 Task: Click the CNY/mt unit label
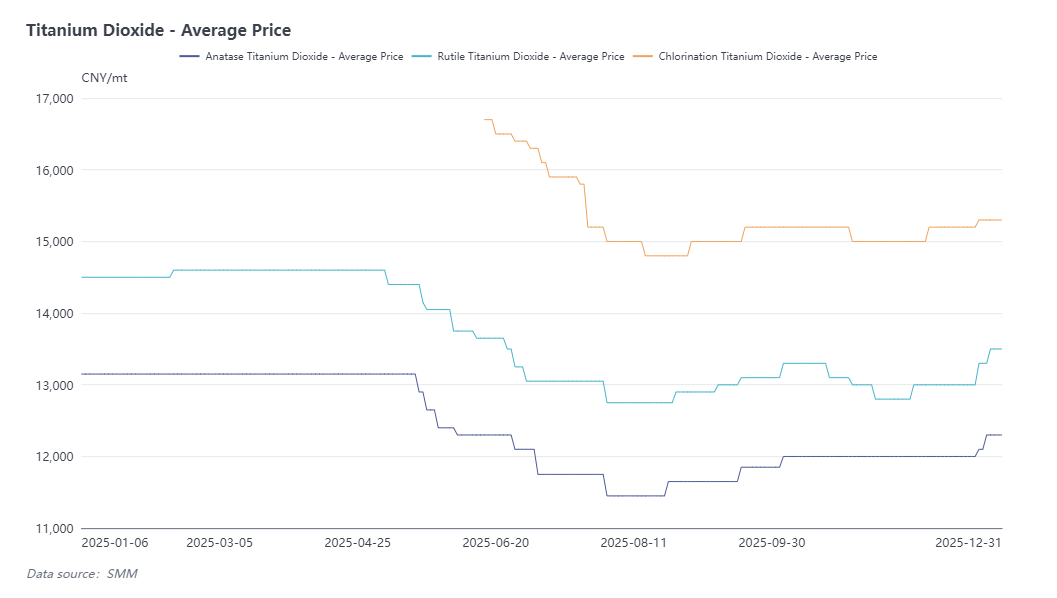[104, 78]
